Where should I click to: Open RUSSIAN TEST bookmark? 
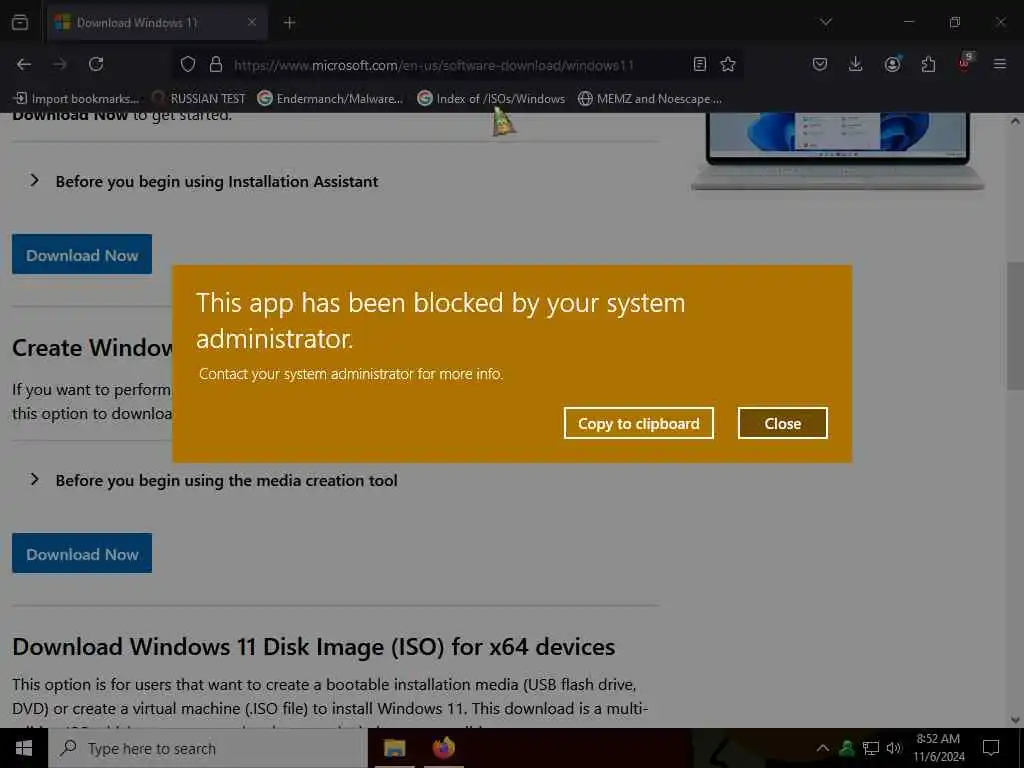click(199, 99)
